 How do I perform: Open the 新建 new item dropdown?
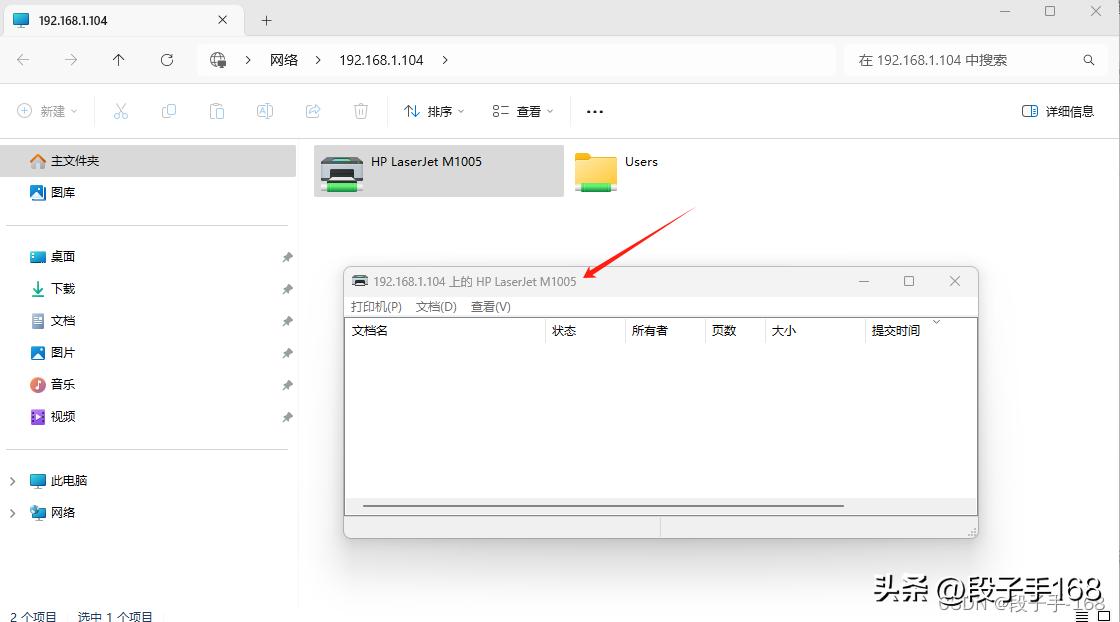click(46, 111)
